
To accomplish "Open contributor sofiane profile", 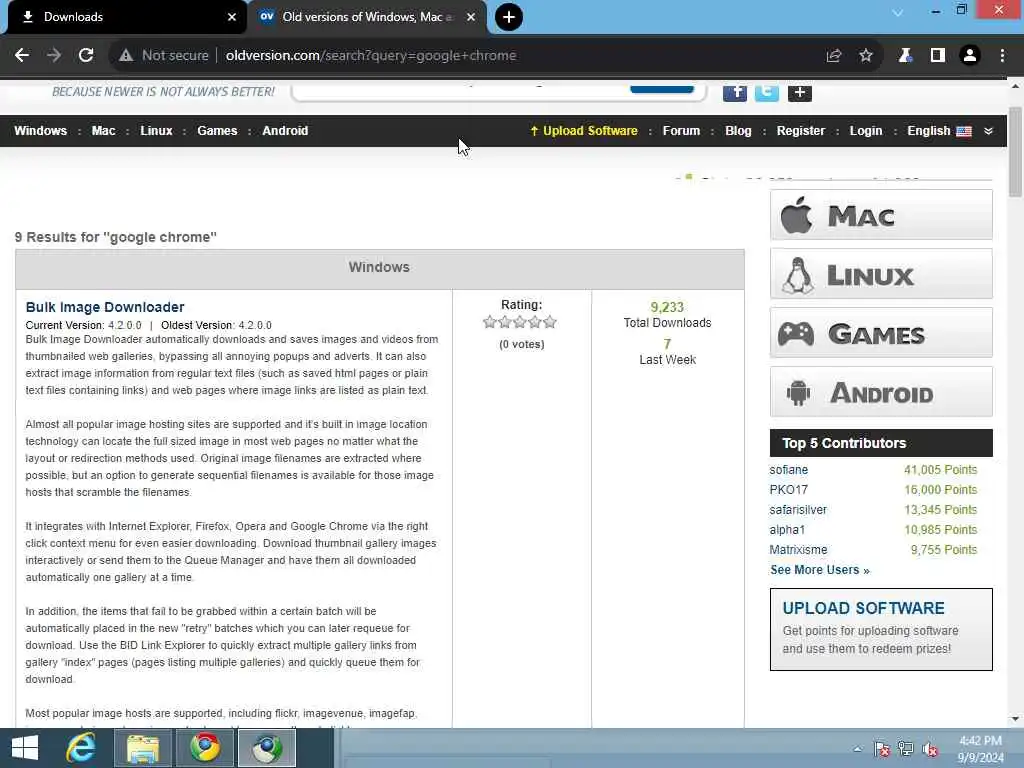I will pyautogui.click(x=788, y=470).
